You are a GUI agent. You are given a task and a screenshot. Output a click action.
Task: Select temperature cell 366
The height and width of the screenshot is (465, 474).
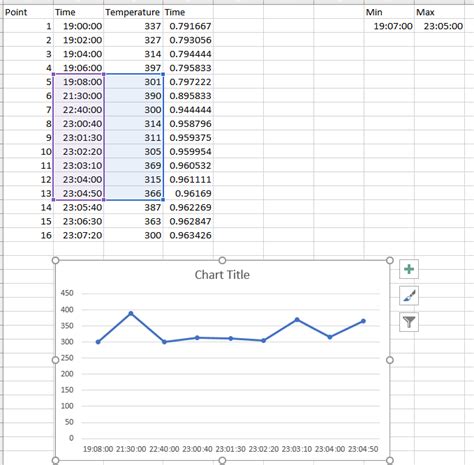point(133,193)
